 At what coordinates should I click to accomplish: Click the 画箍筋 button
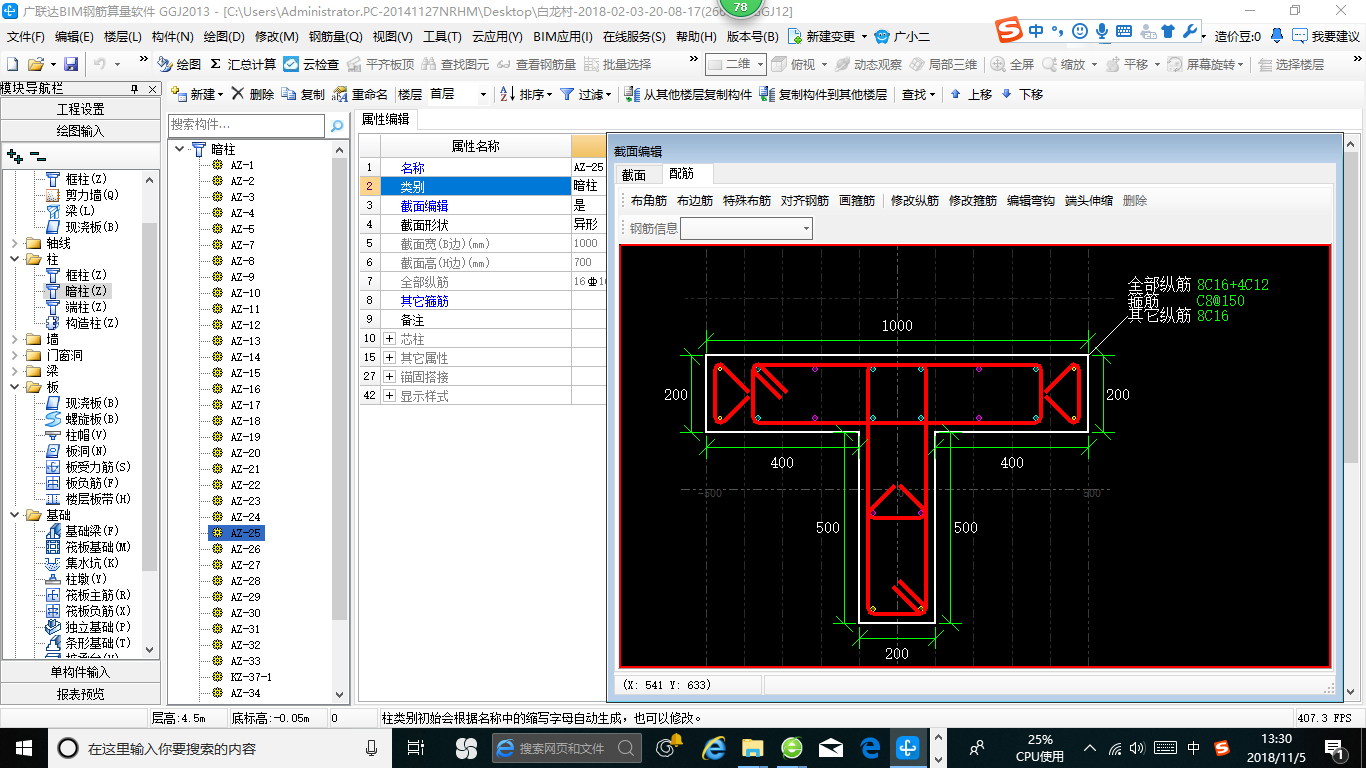point(857,201)
